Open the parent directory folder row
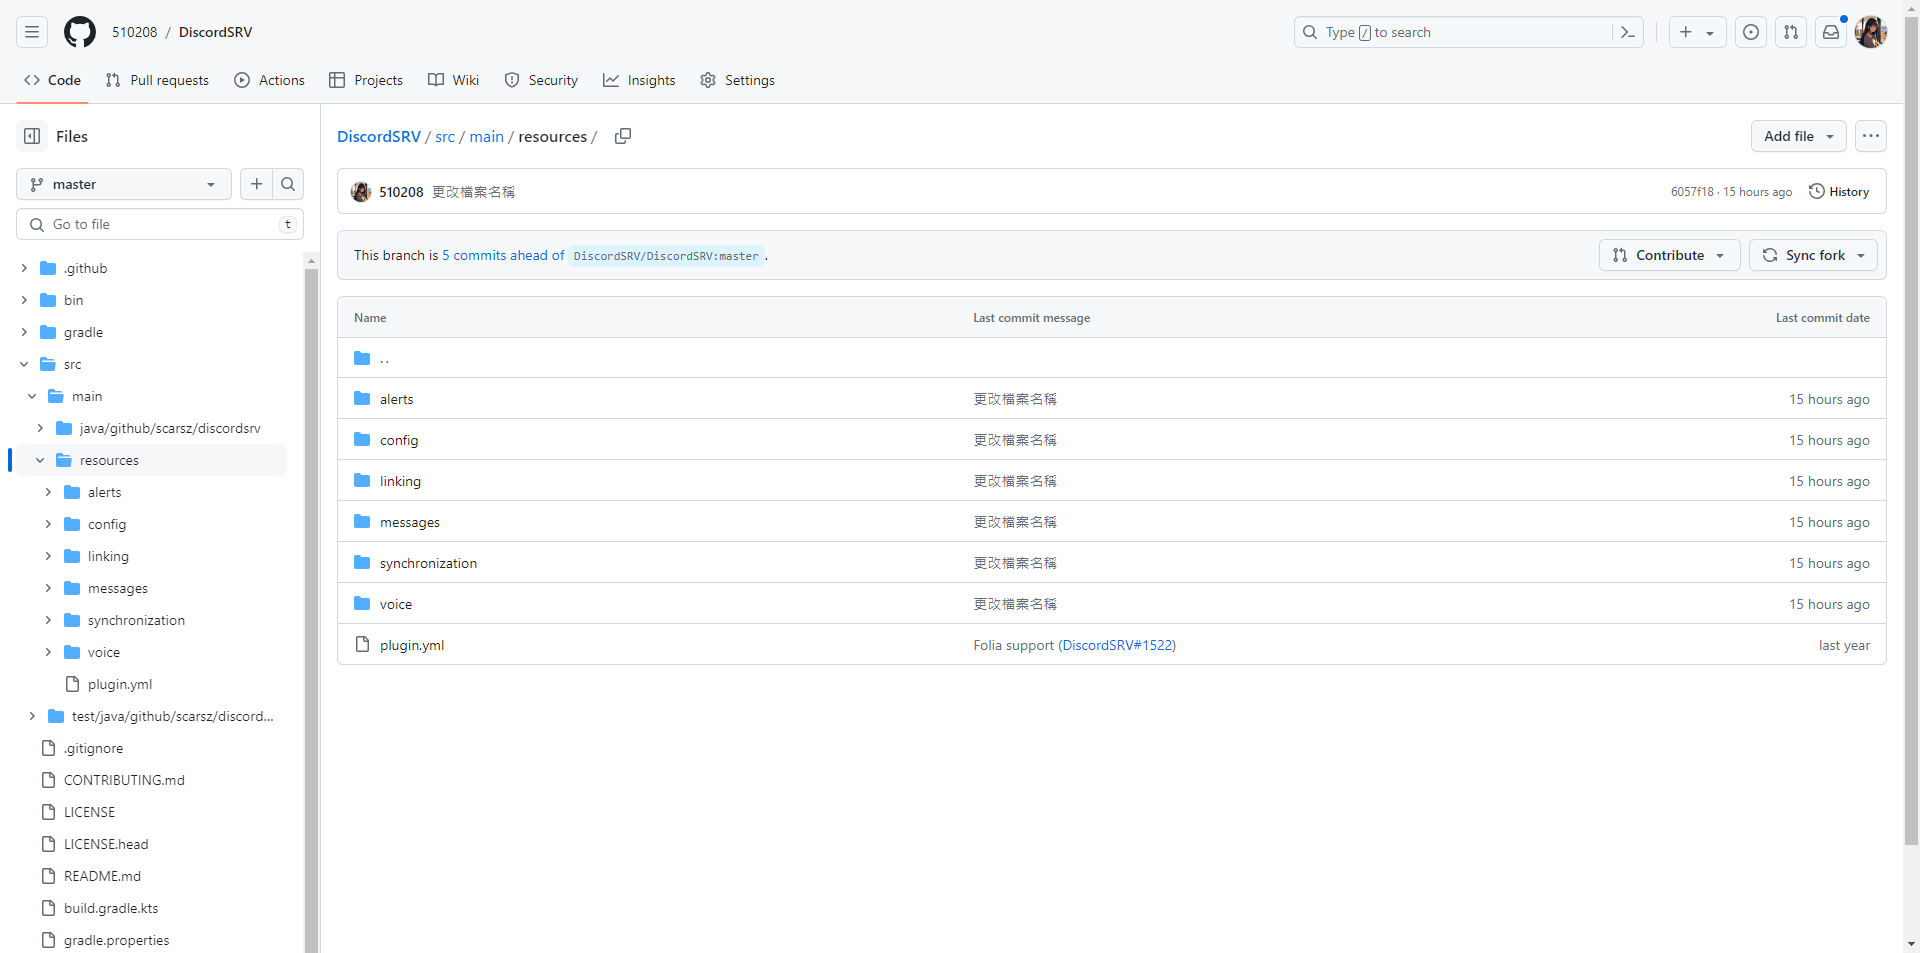 coord(1112,358)
